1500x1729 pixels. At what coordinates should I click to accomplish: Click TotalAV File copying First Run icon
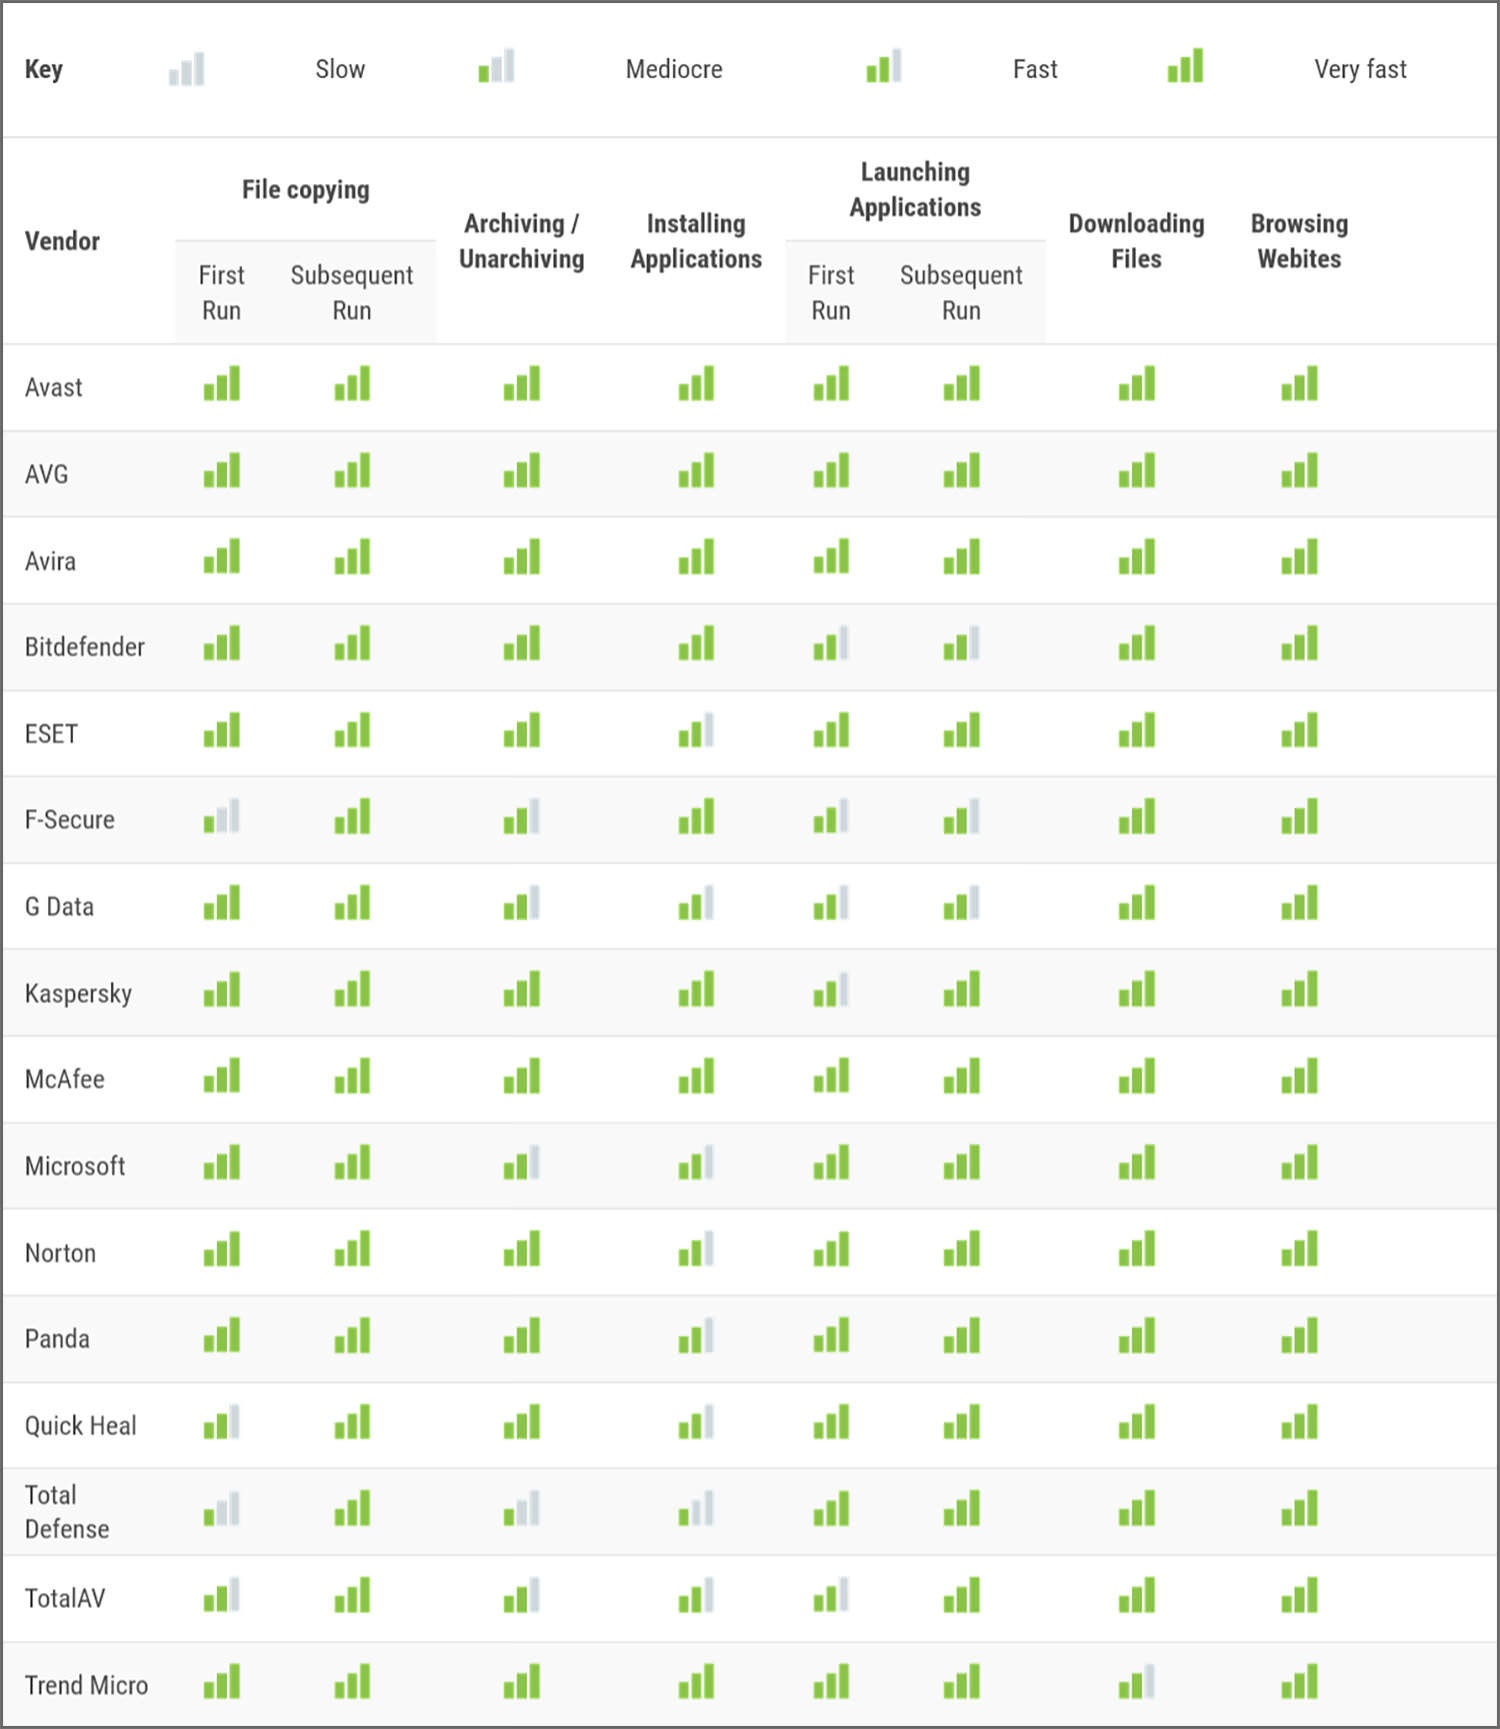click(222, 1595)
